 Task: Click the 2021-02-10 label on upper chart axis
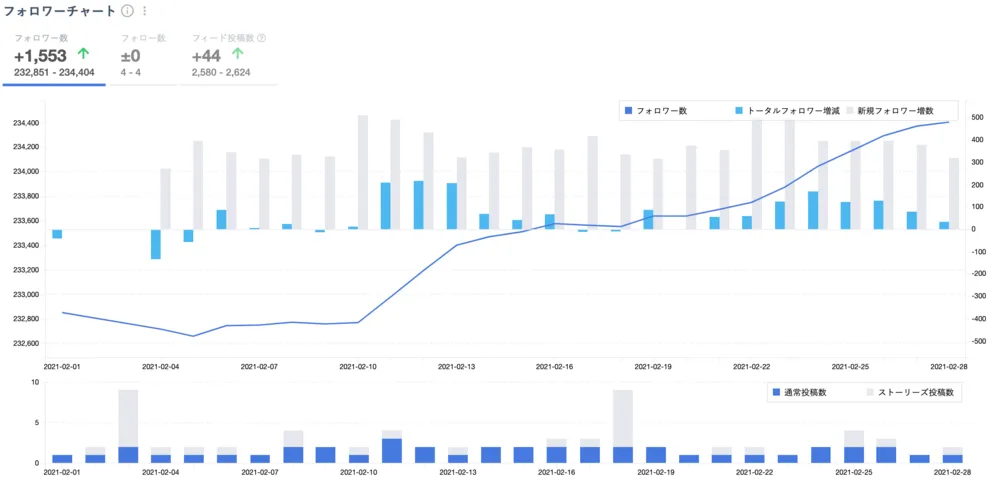[358, 367]
